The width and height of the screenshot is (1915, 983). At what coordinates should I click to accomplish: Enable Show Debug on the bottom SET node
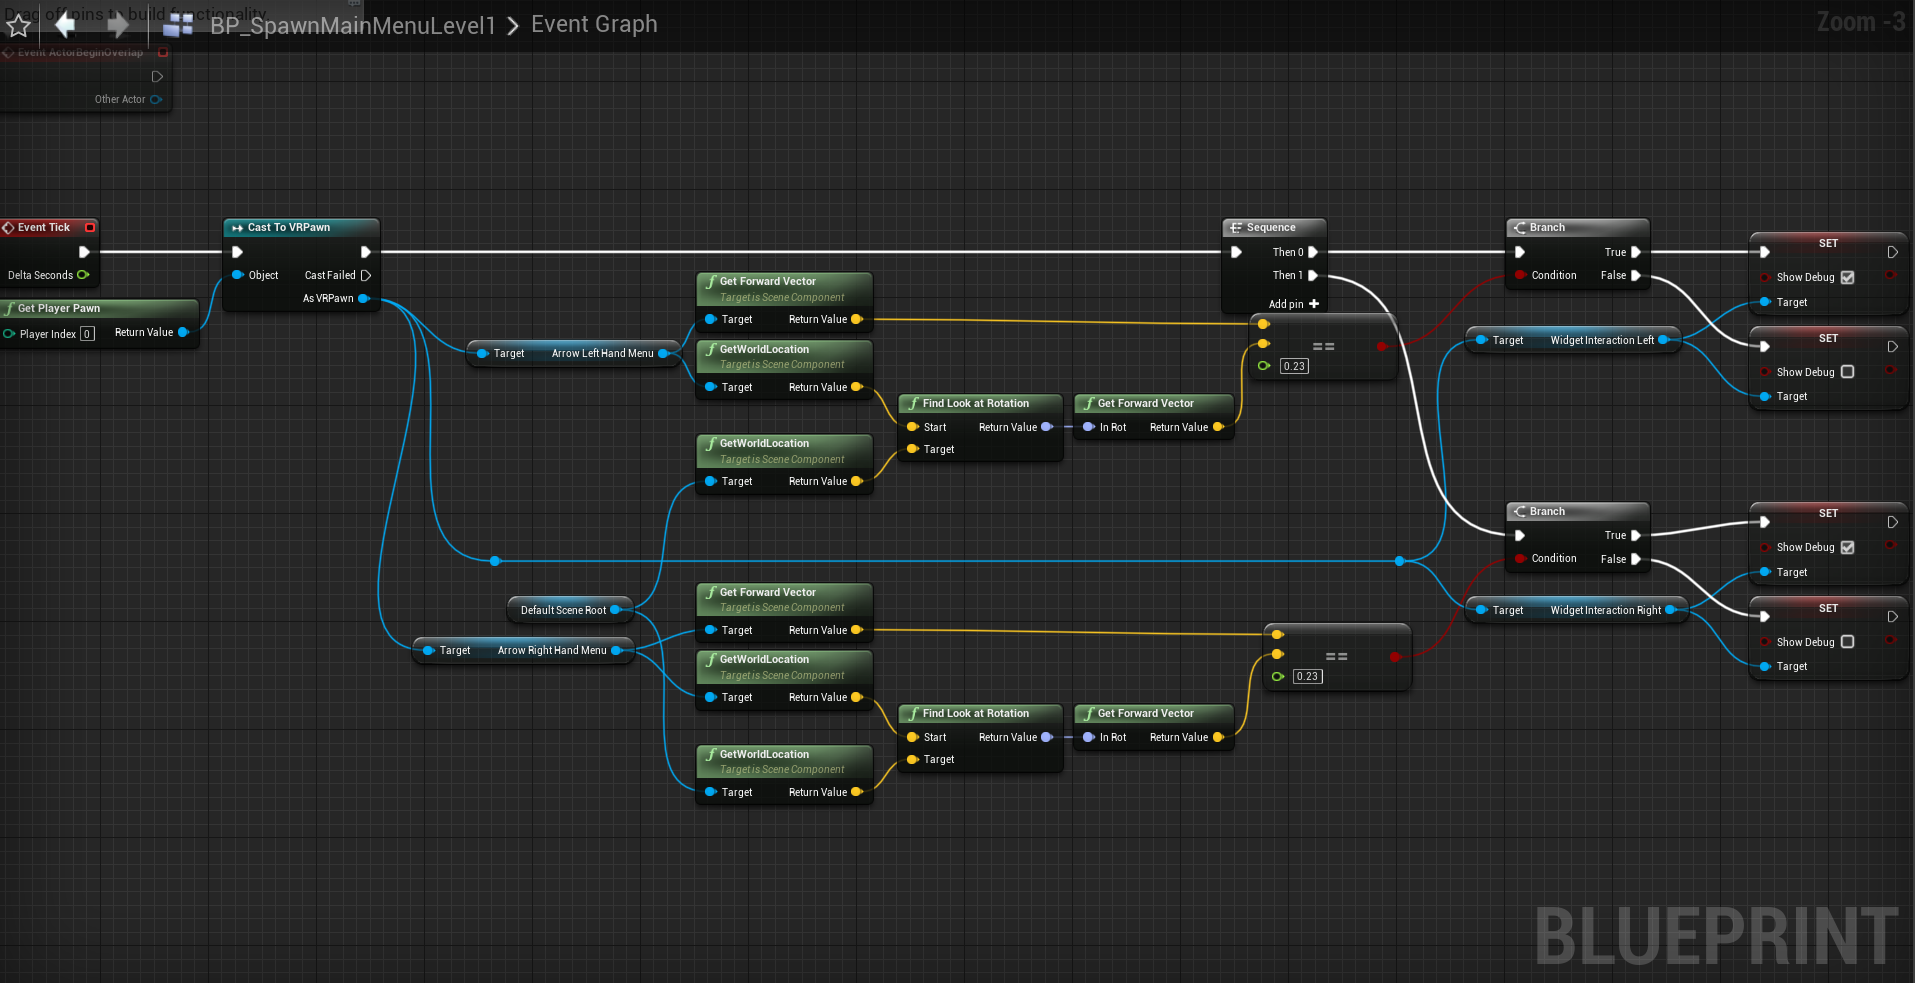point(1847,642)
